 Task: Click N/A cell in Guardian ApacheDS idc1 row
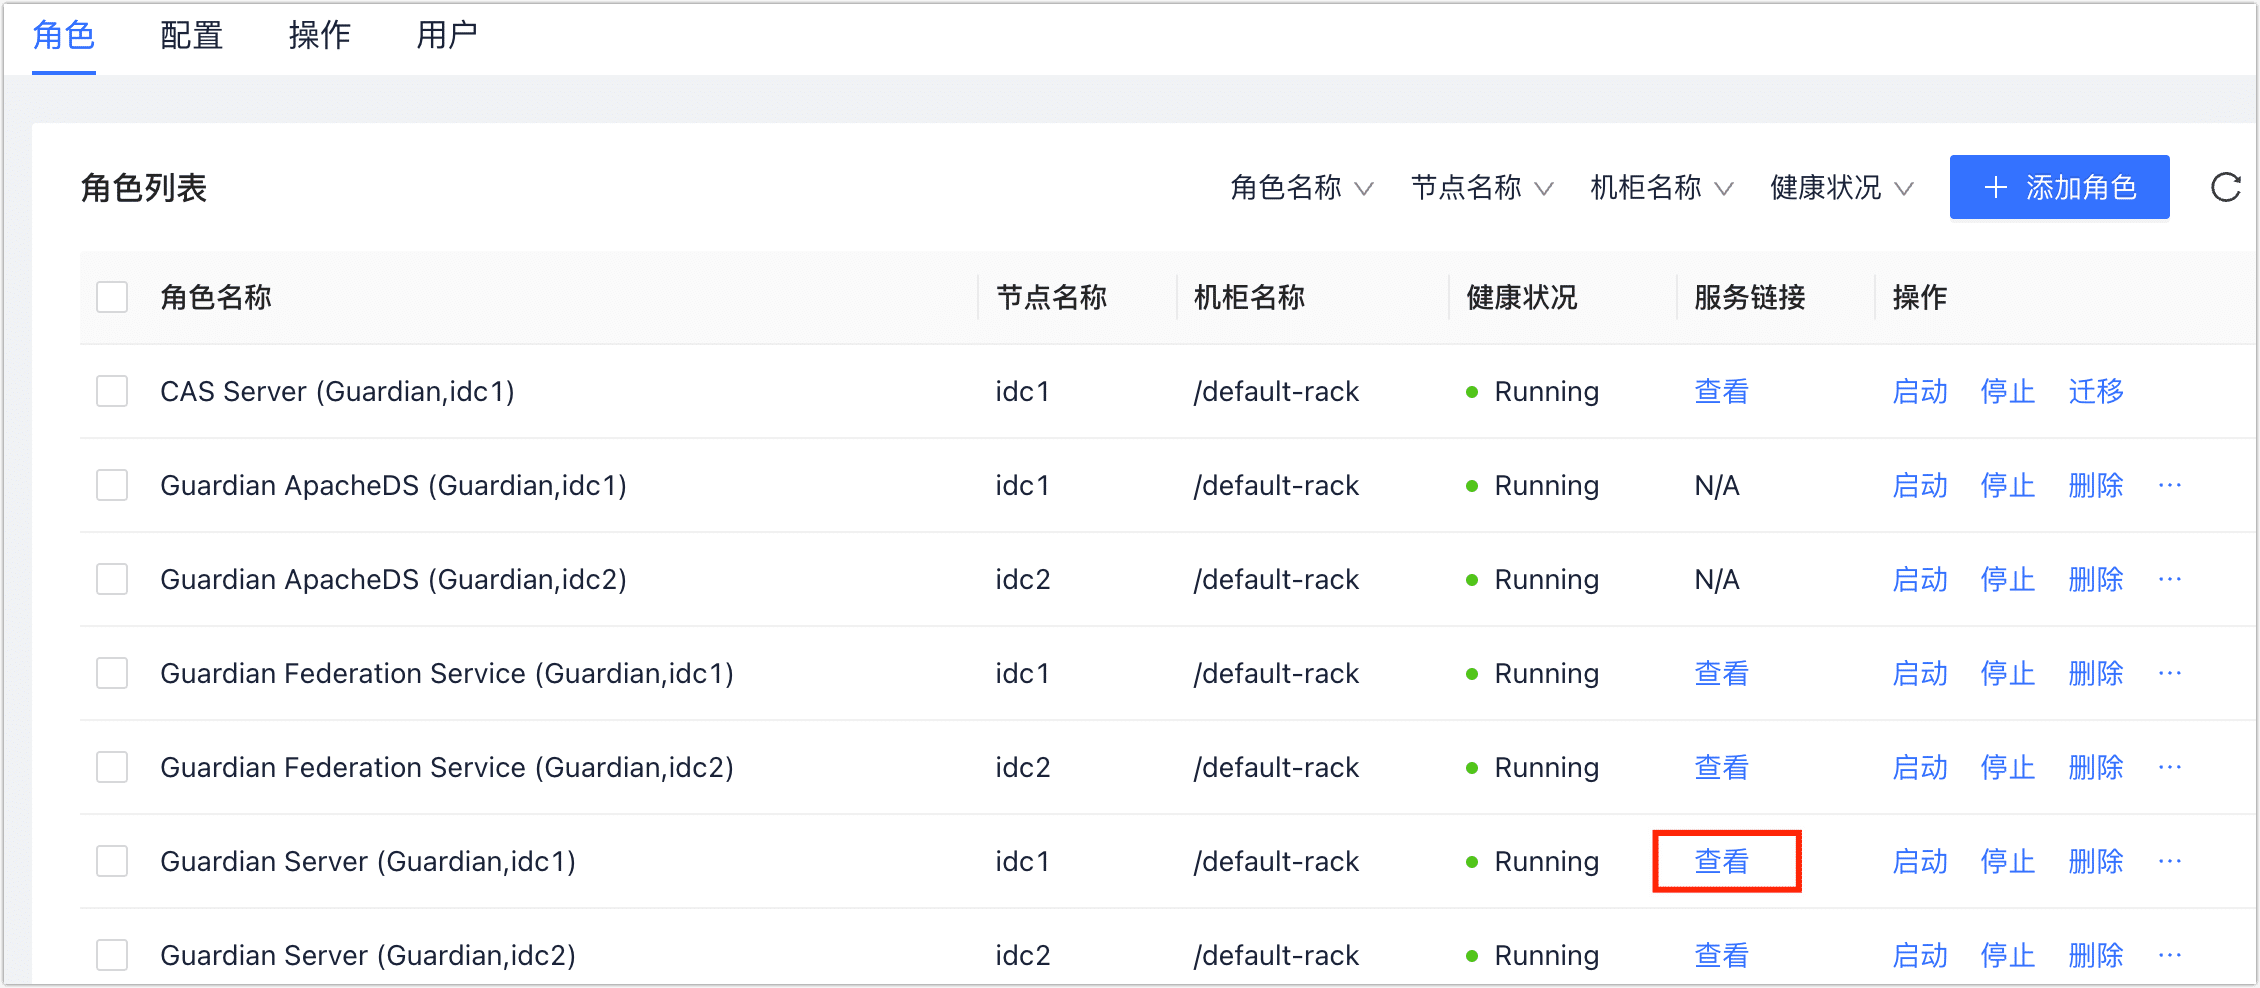click(x=1717, y=485)
